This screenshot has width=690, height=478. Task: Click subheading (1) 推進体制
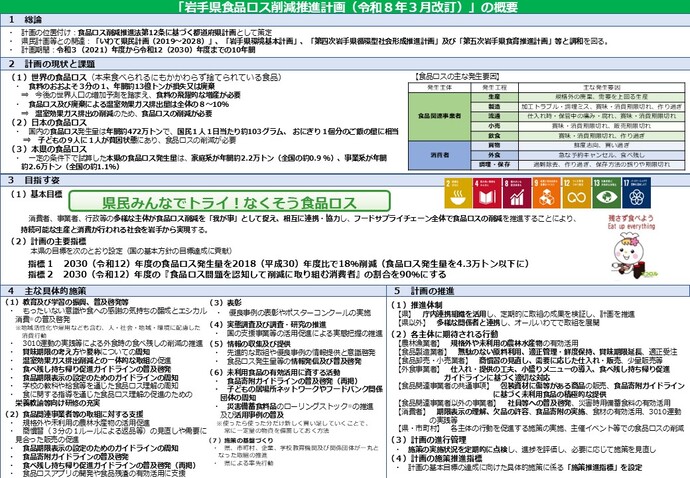point(417,305)
